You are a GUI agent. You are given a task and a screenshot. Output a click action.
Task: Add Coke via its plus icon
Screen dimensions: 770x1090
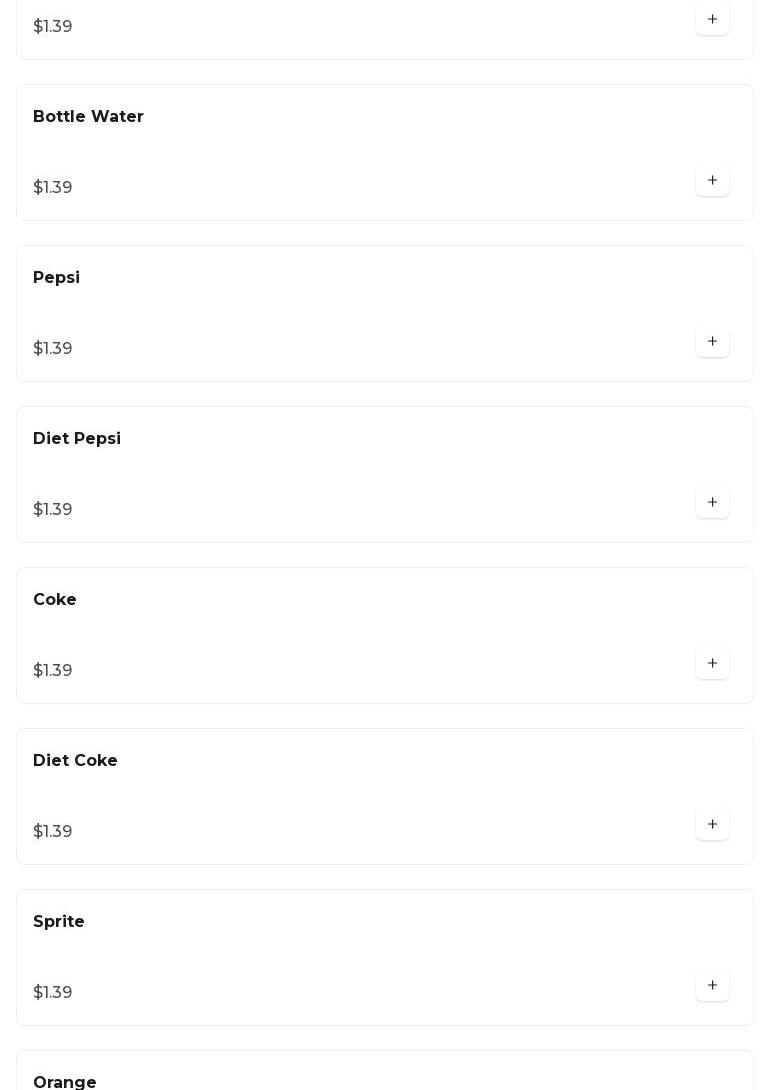click(712, 663)
